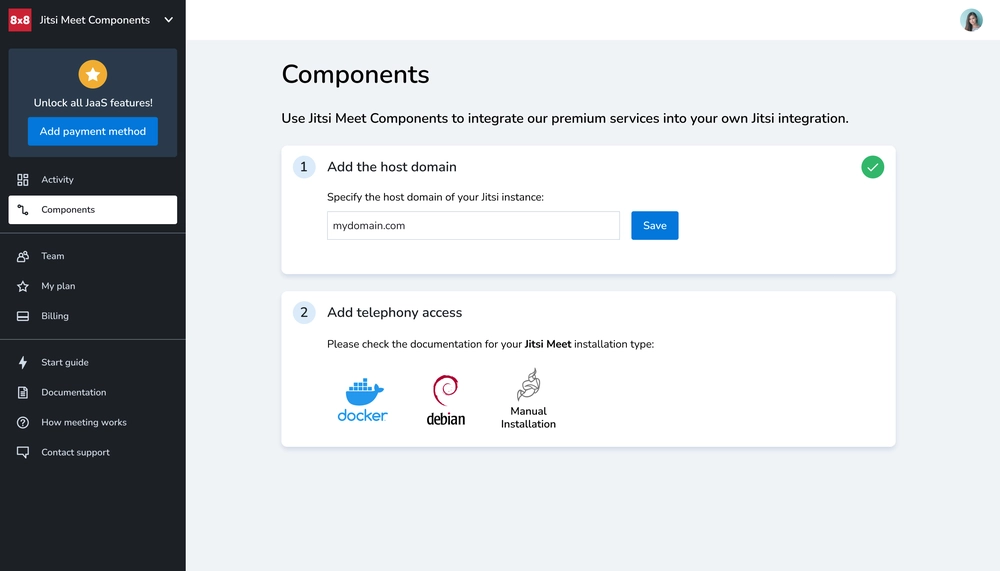Click the 8x8 logo icon
The image size is (1000, 571).
20,20
